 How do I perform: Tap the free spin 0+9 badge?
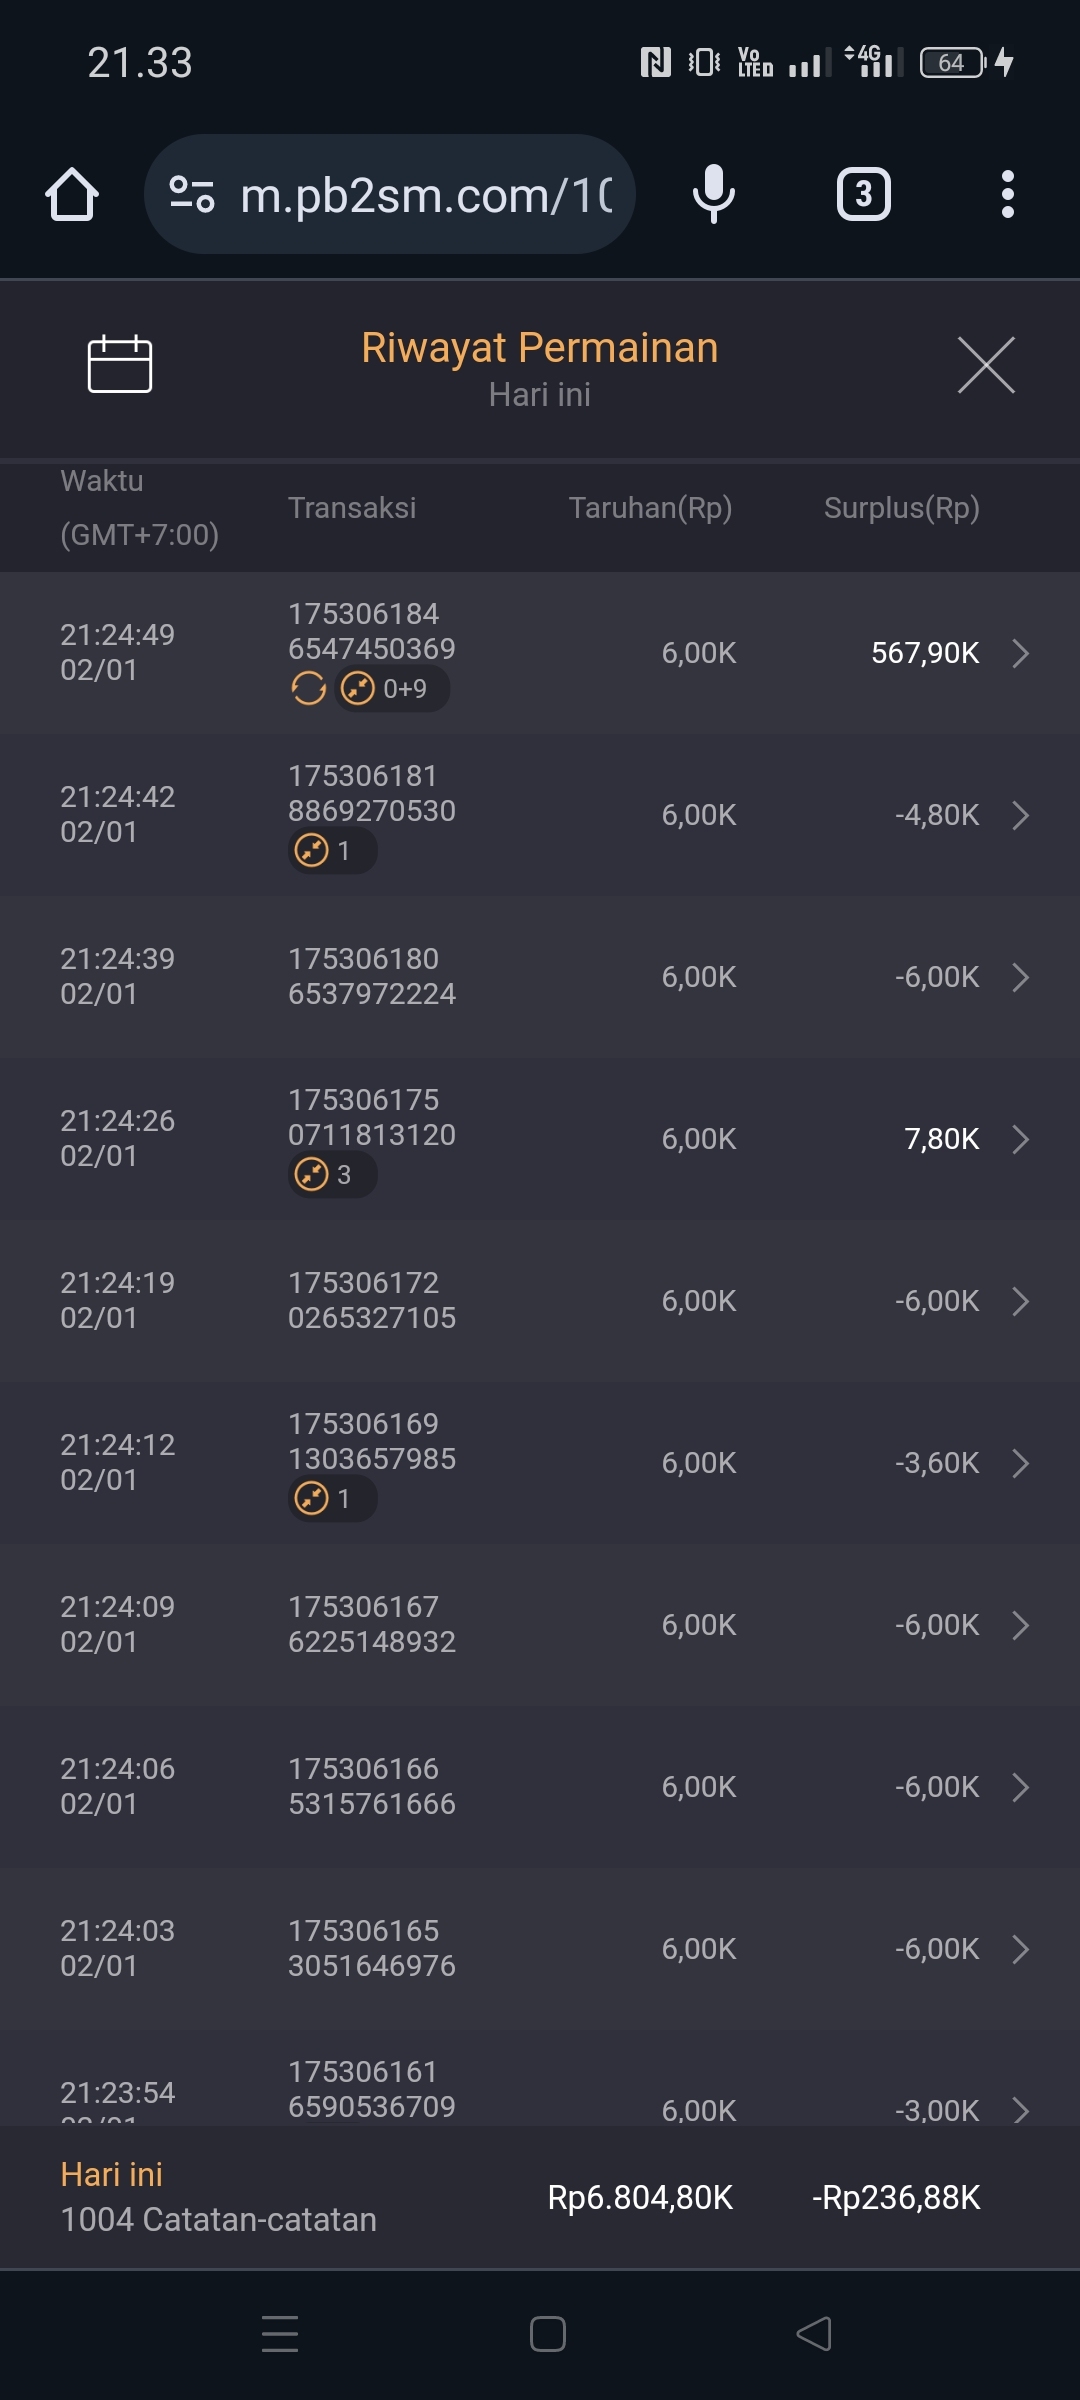point(392,689)
